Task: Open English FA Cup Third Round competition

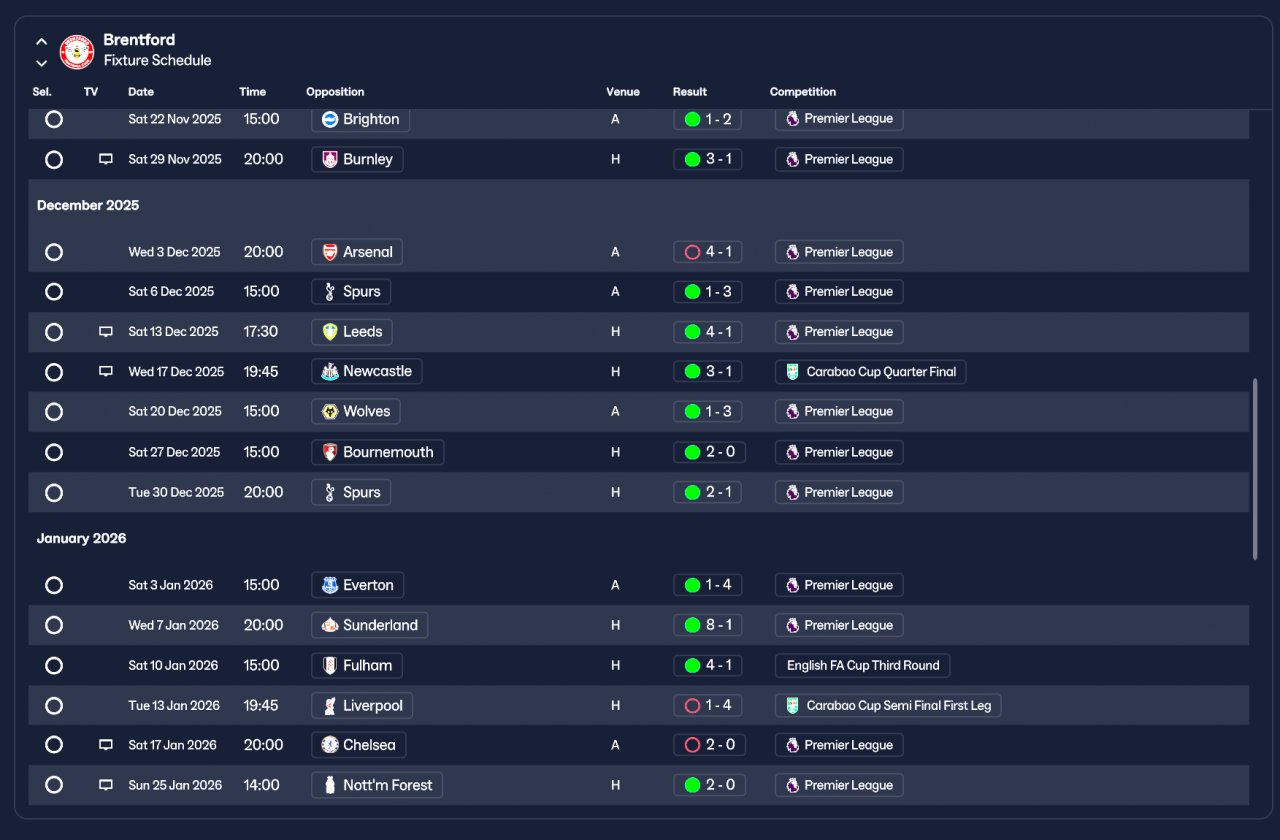Action: coord(863,665)
